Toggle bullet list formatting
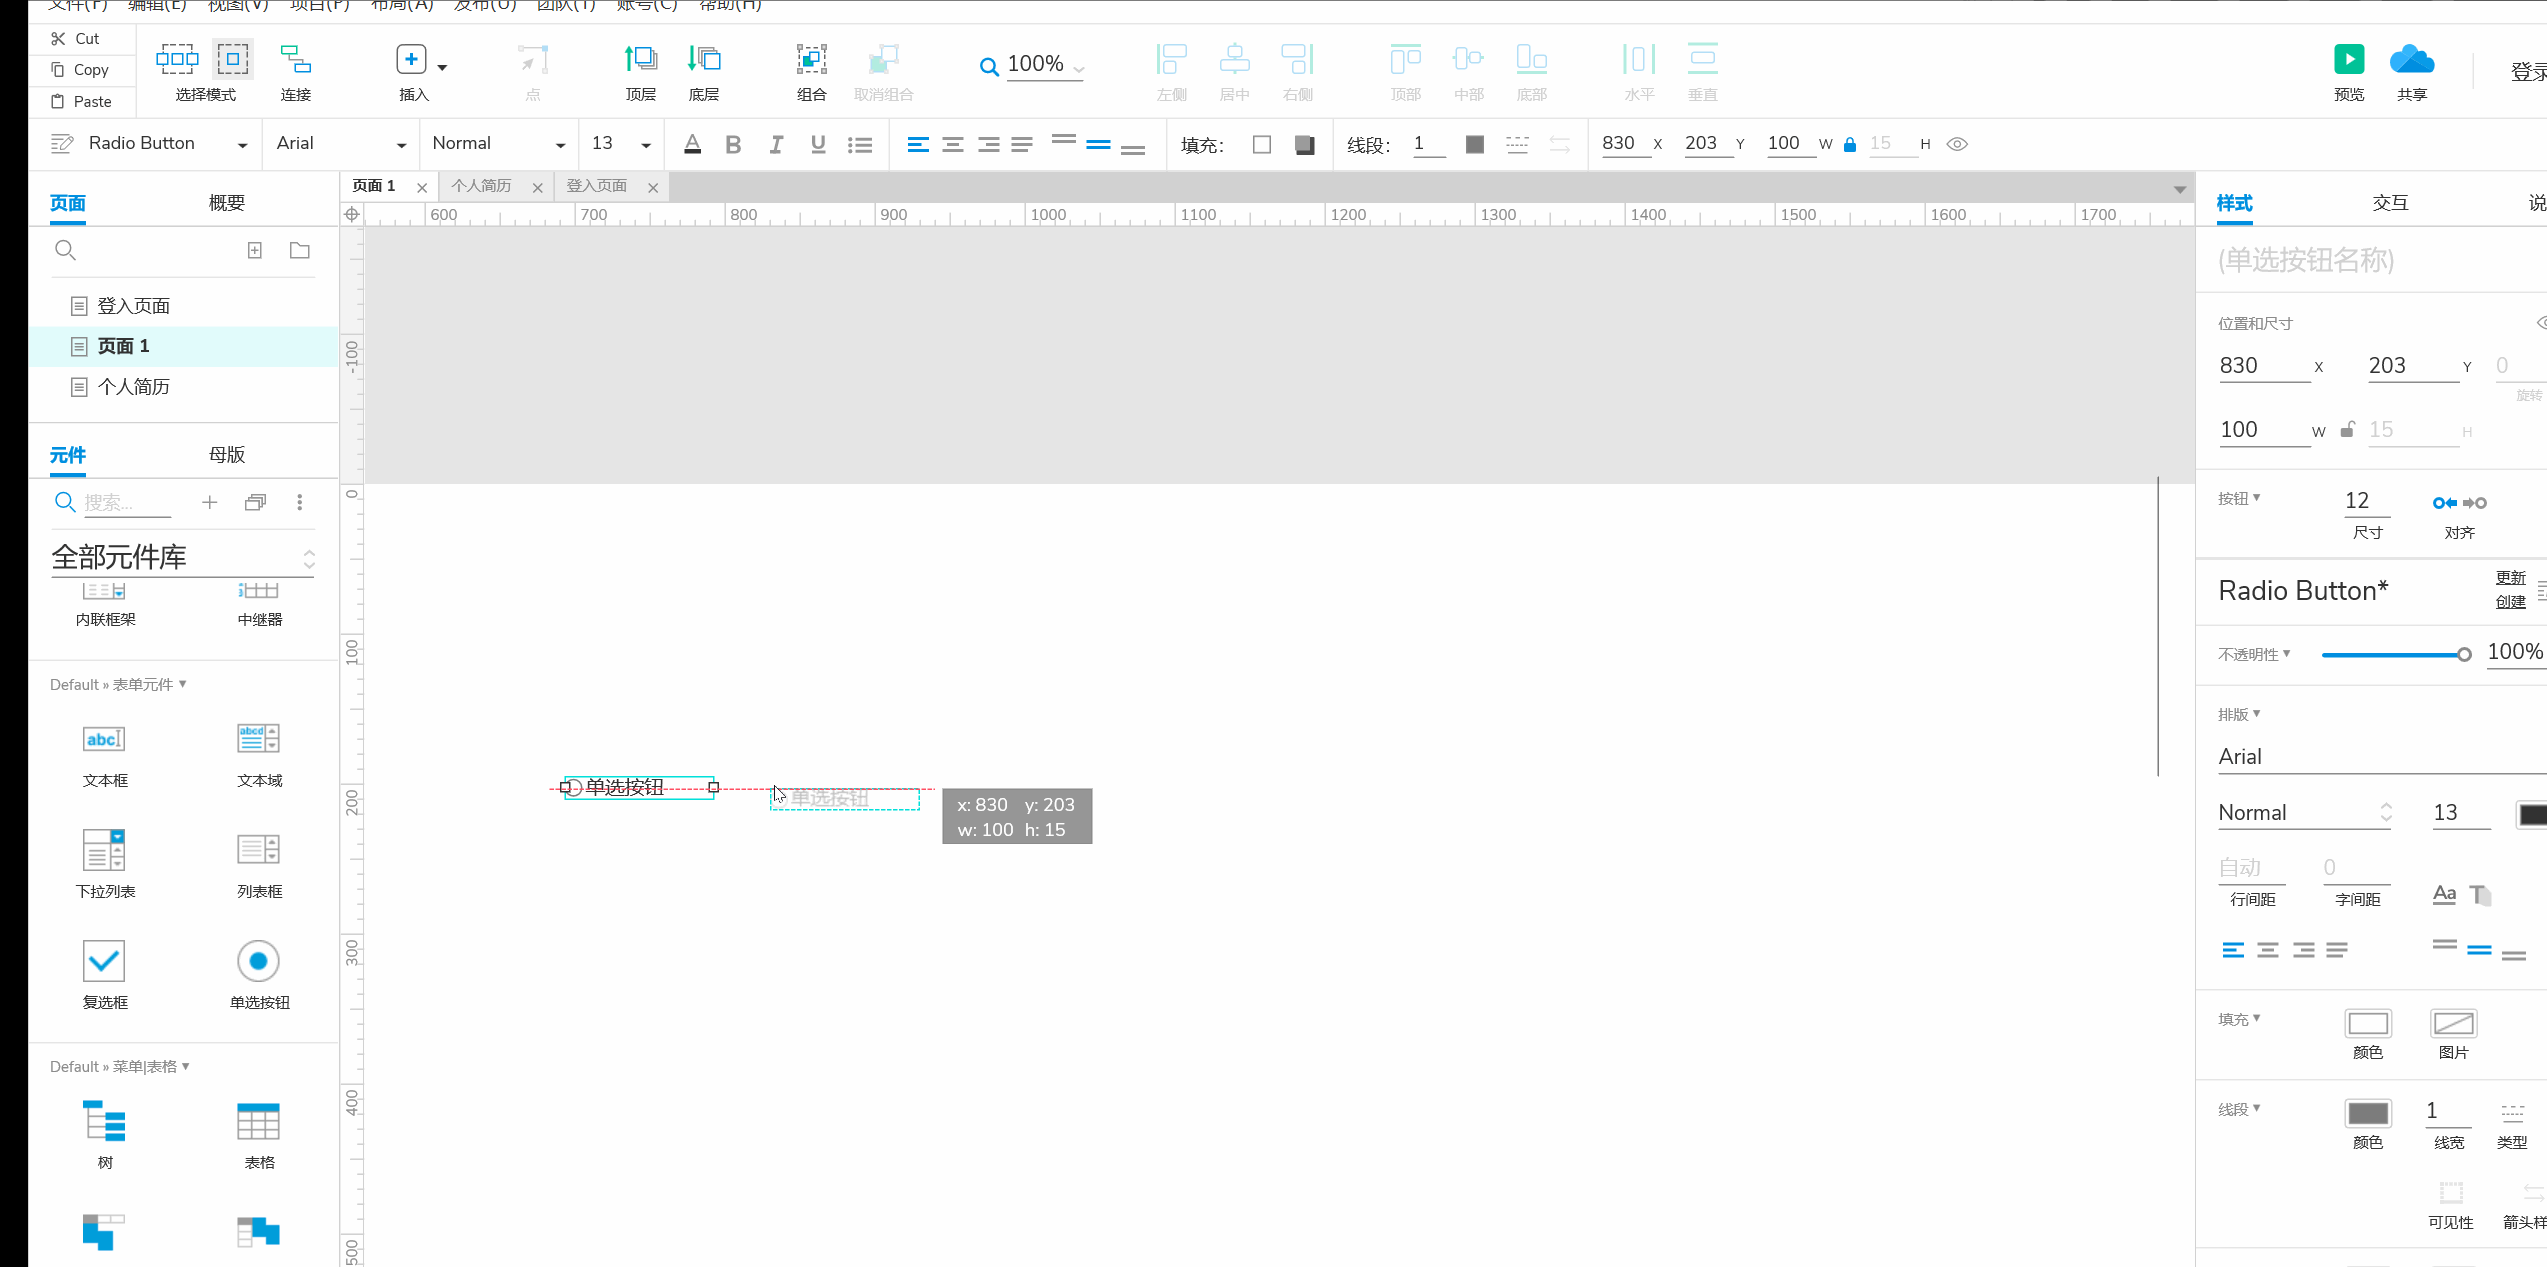2547x1267 pixels. tap(860, 145)
